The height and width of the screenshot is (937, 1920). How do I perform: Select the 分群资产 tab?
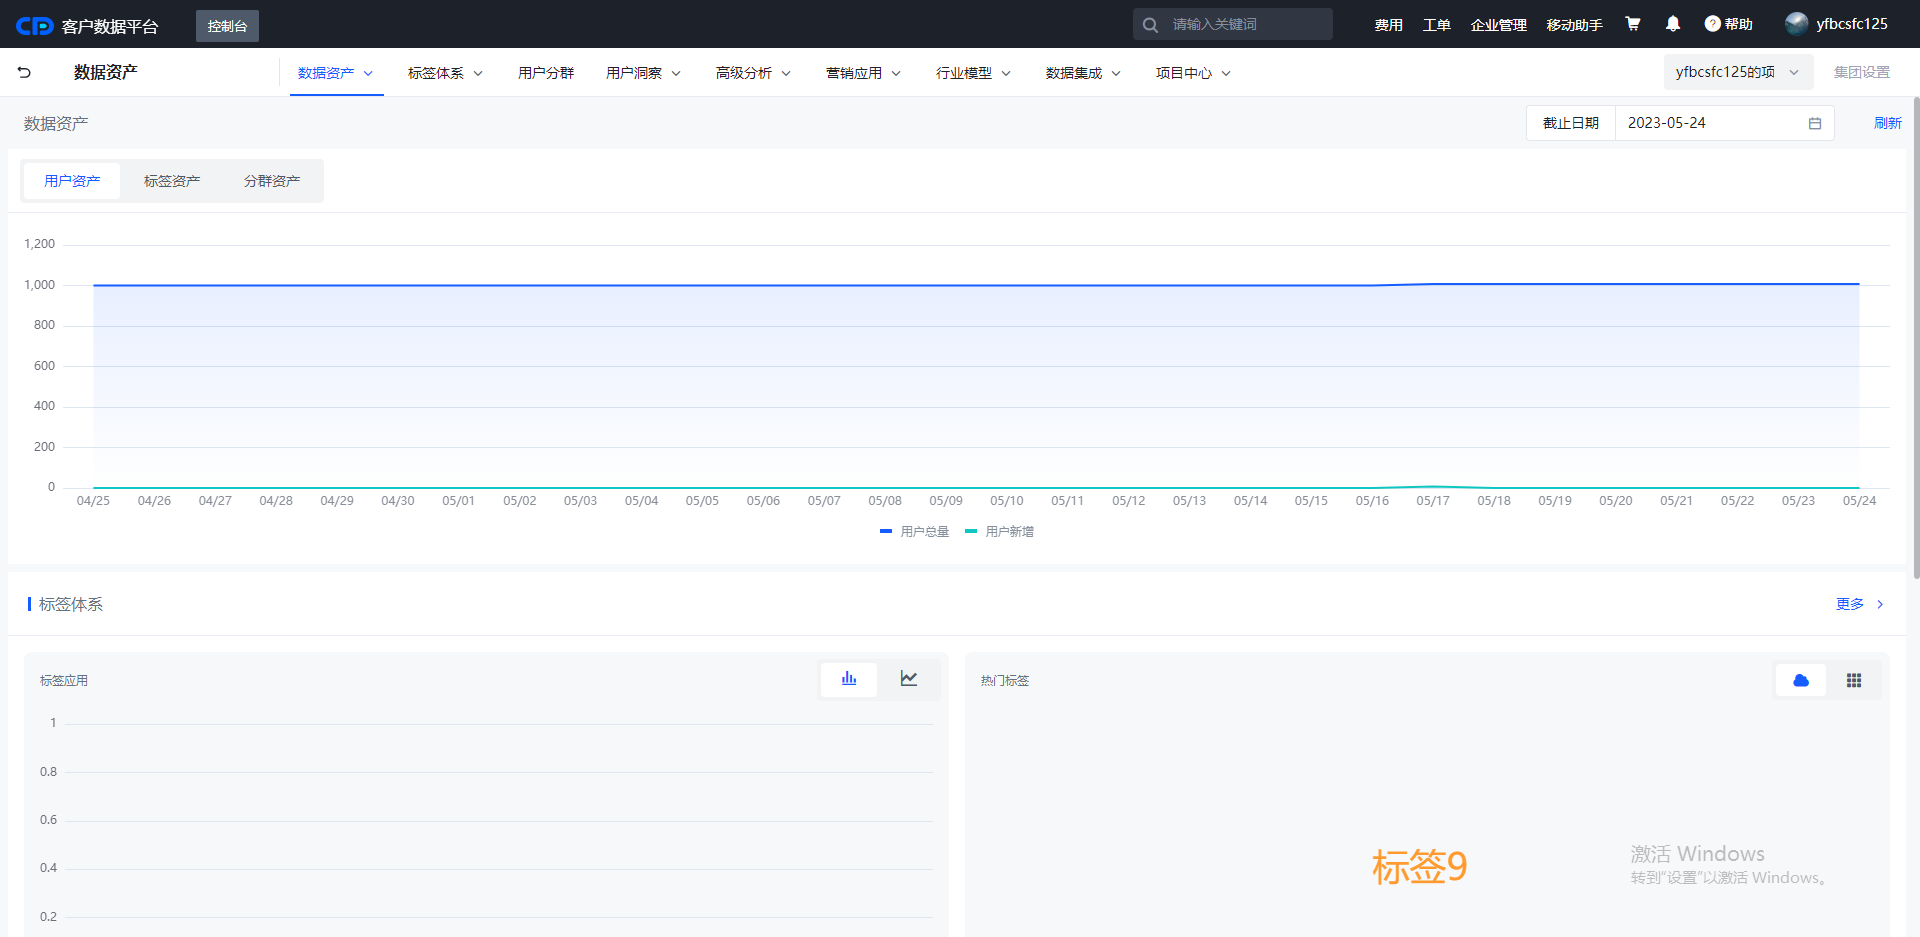272,181
